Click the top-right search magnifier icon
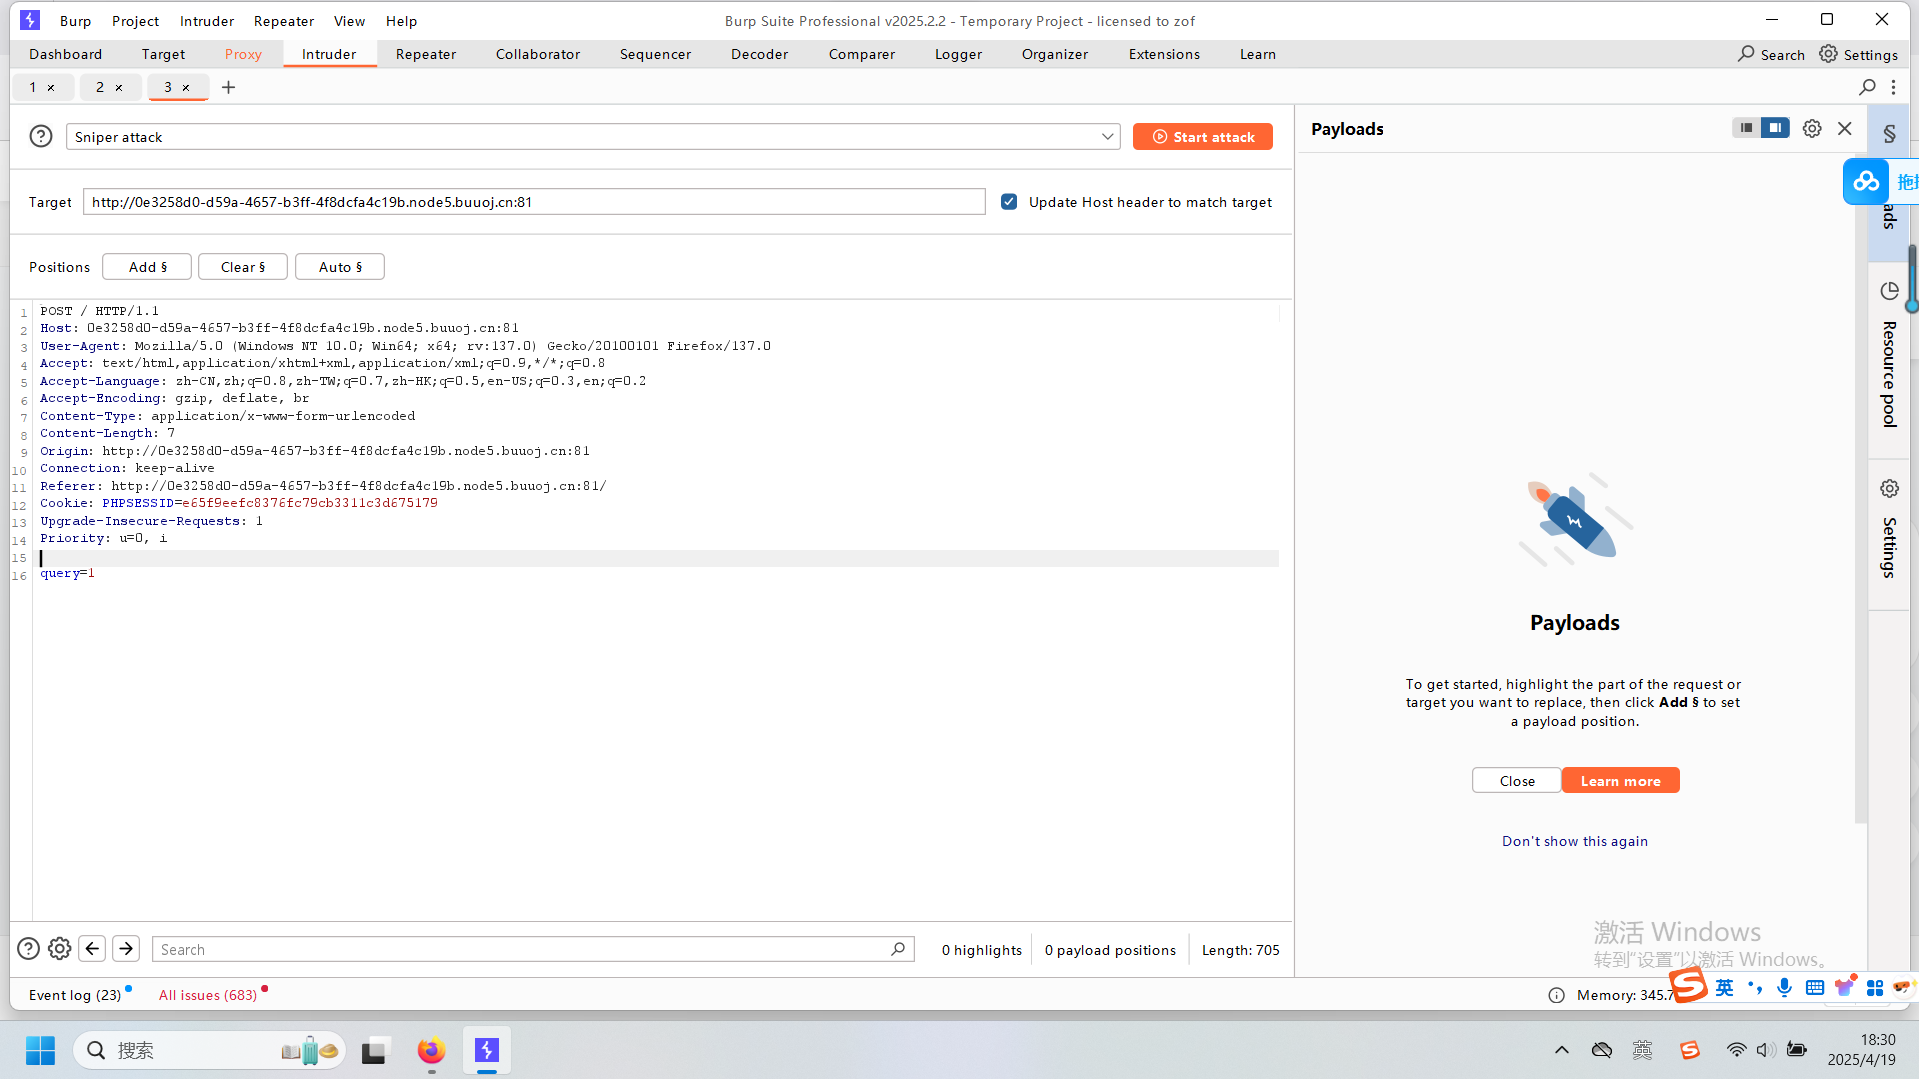Screen dimensions: 1919x1079 pyautogui.click(x=1867, y=87)
